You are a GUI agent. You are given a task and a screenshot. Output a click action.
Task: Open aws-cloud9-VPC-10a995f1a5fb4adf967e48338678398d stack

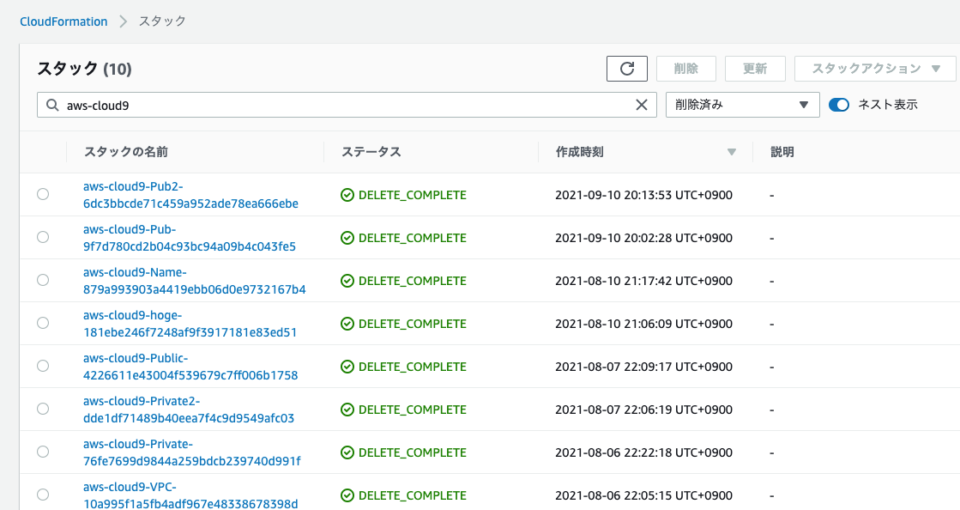[x=190, y=495]
